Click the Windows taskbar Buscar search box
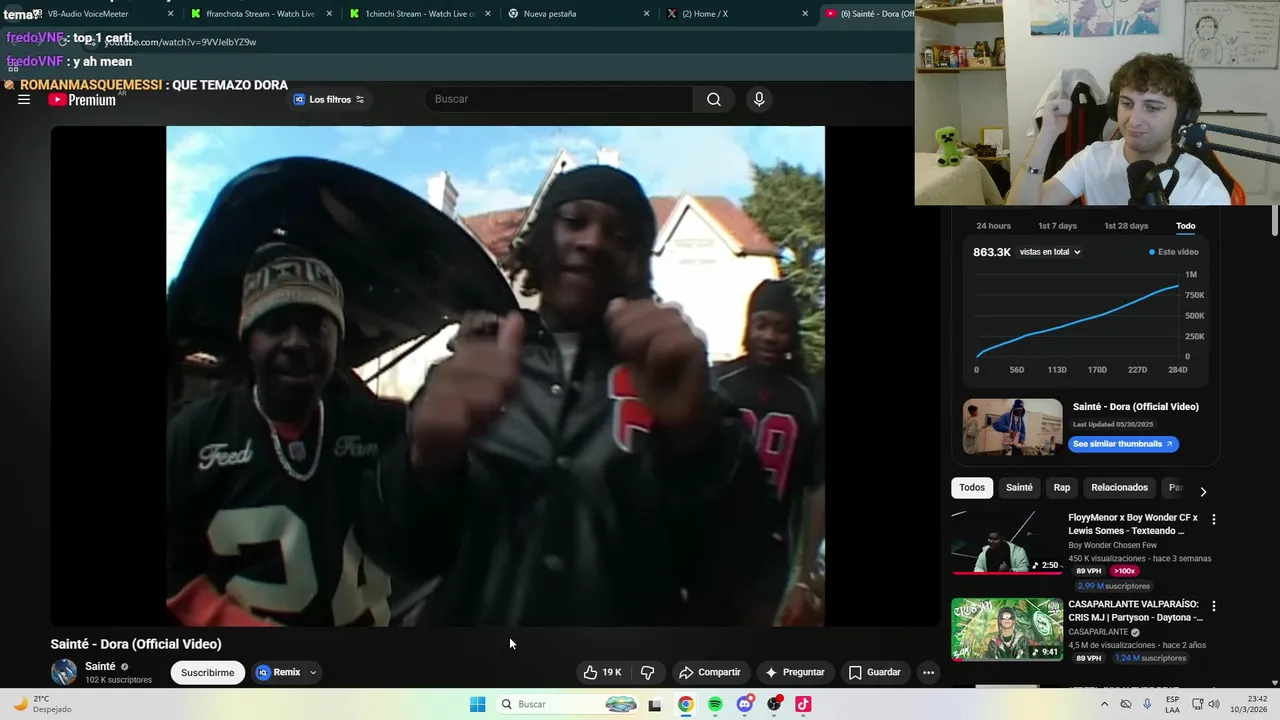 [x=568, y=704]
